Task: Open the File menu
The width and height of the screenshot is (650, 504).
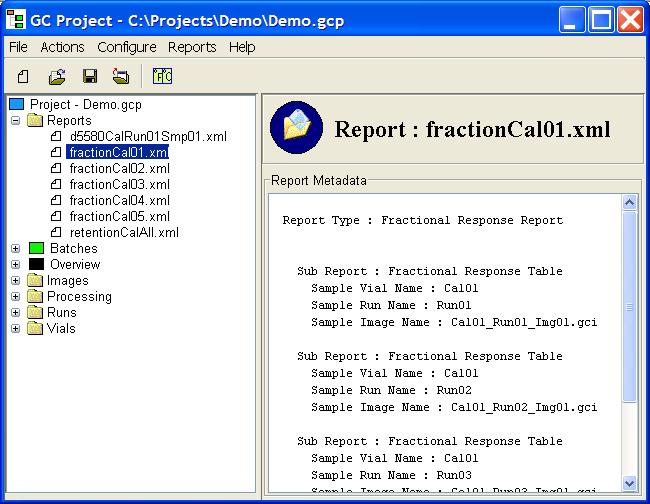Action: coord(18,47)
